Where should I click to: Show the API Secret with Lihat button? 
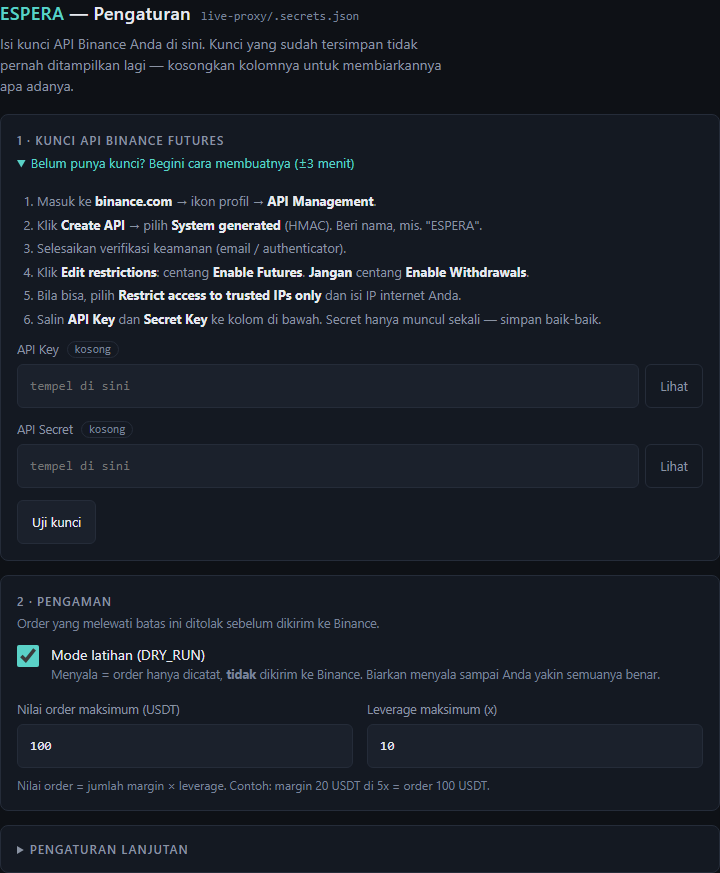[674, 466]
